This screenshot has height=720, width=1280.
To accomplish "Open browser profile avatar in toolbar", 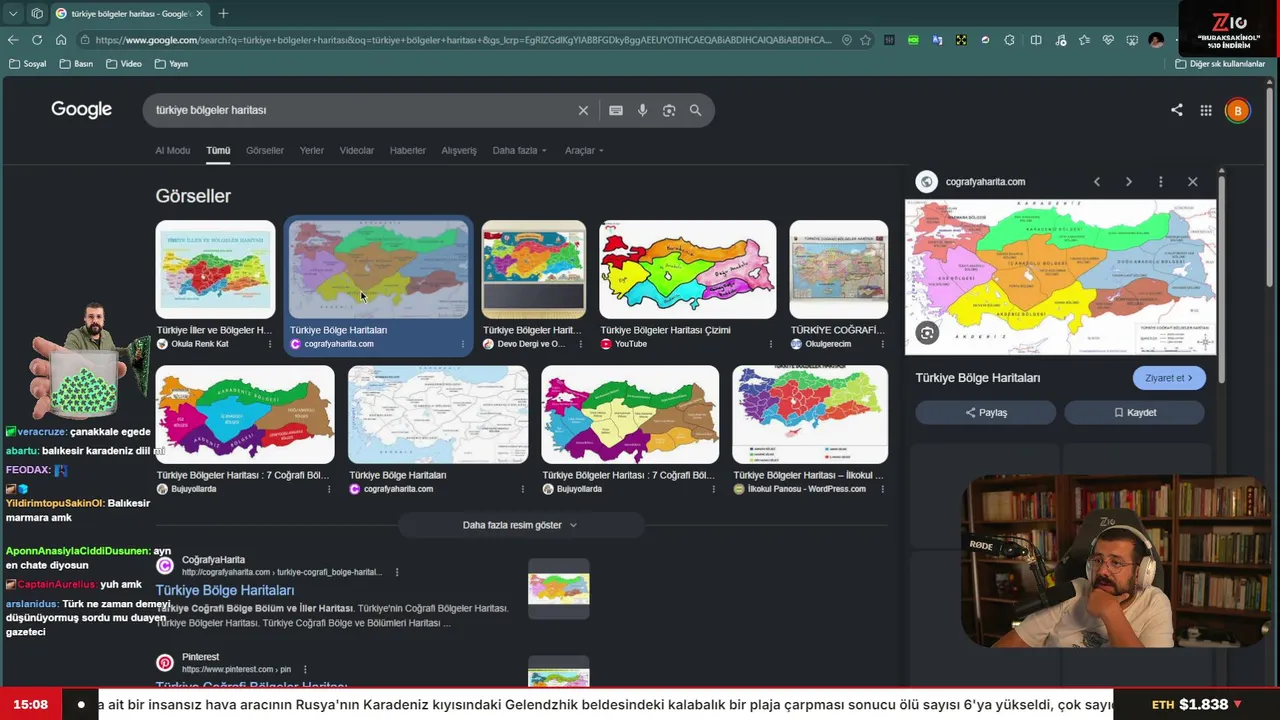I will click(1156, 40).
